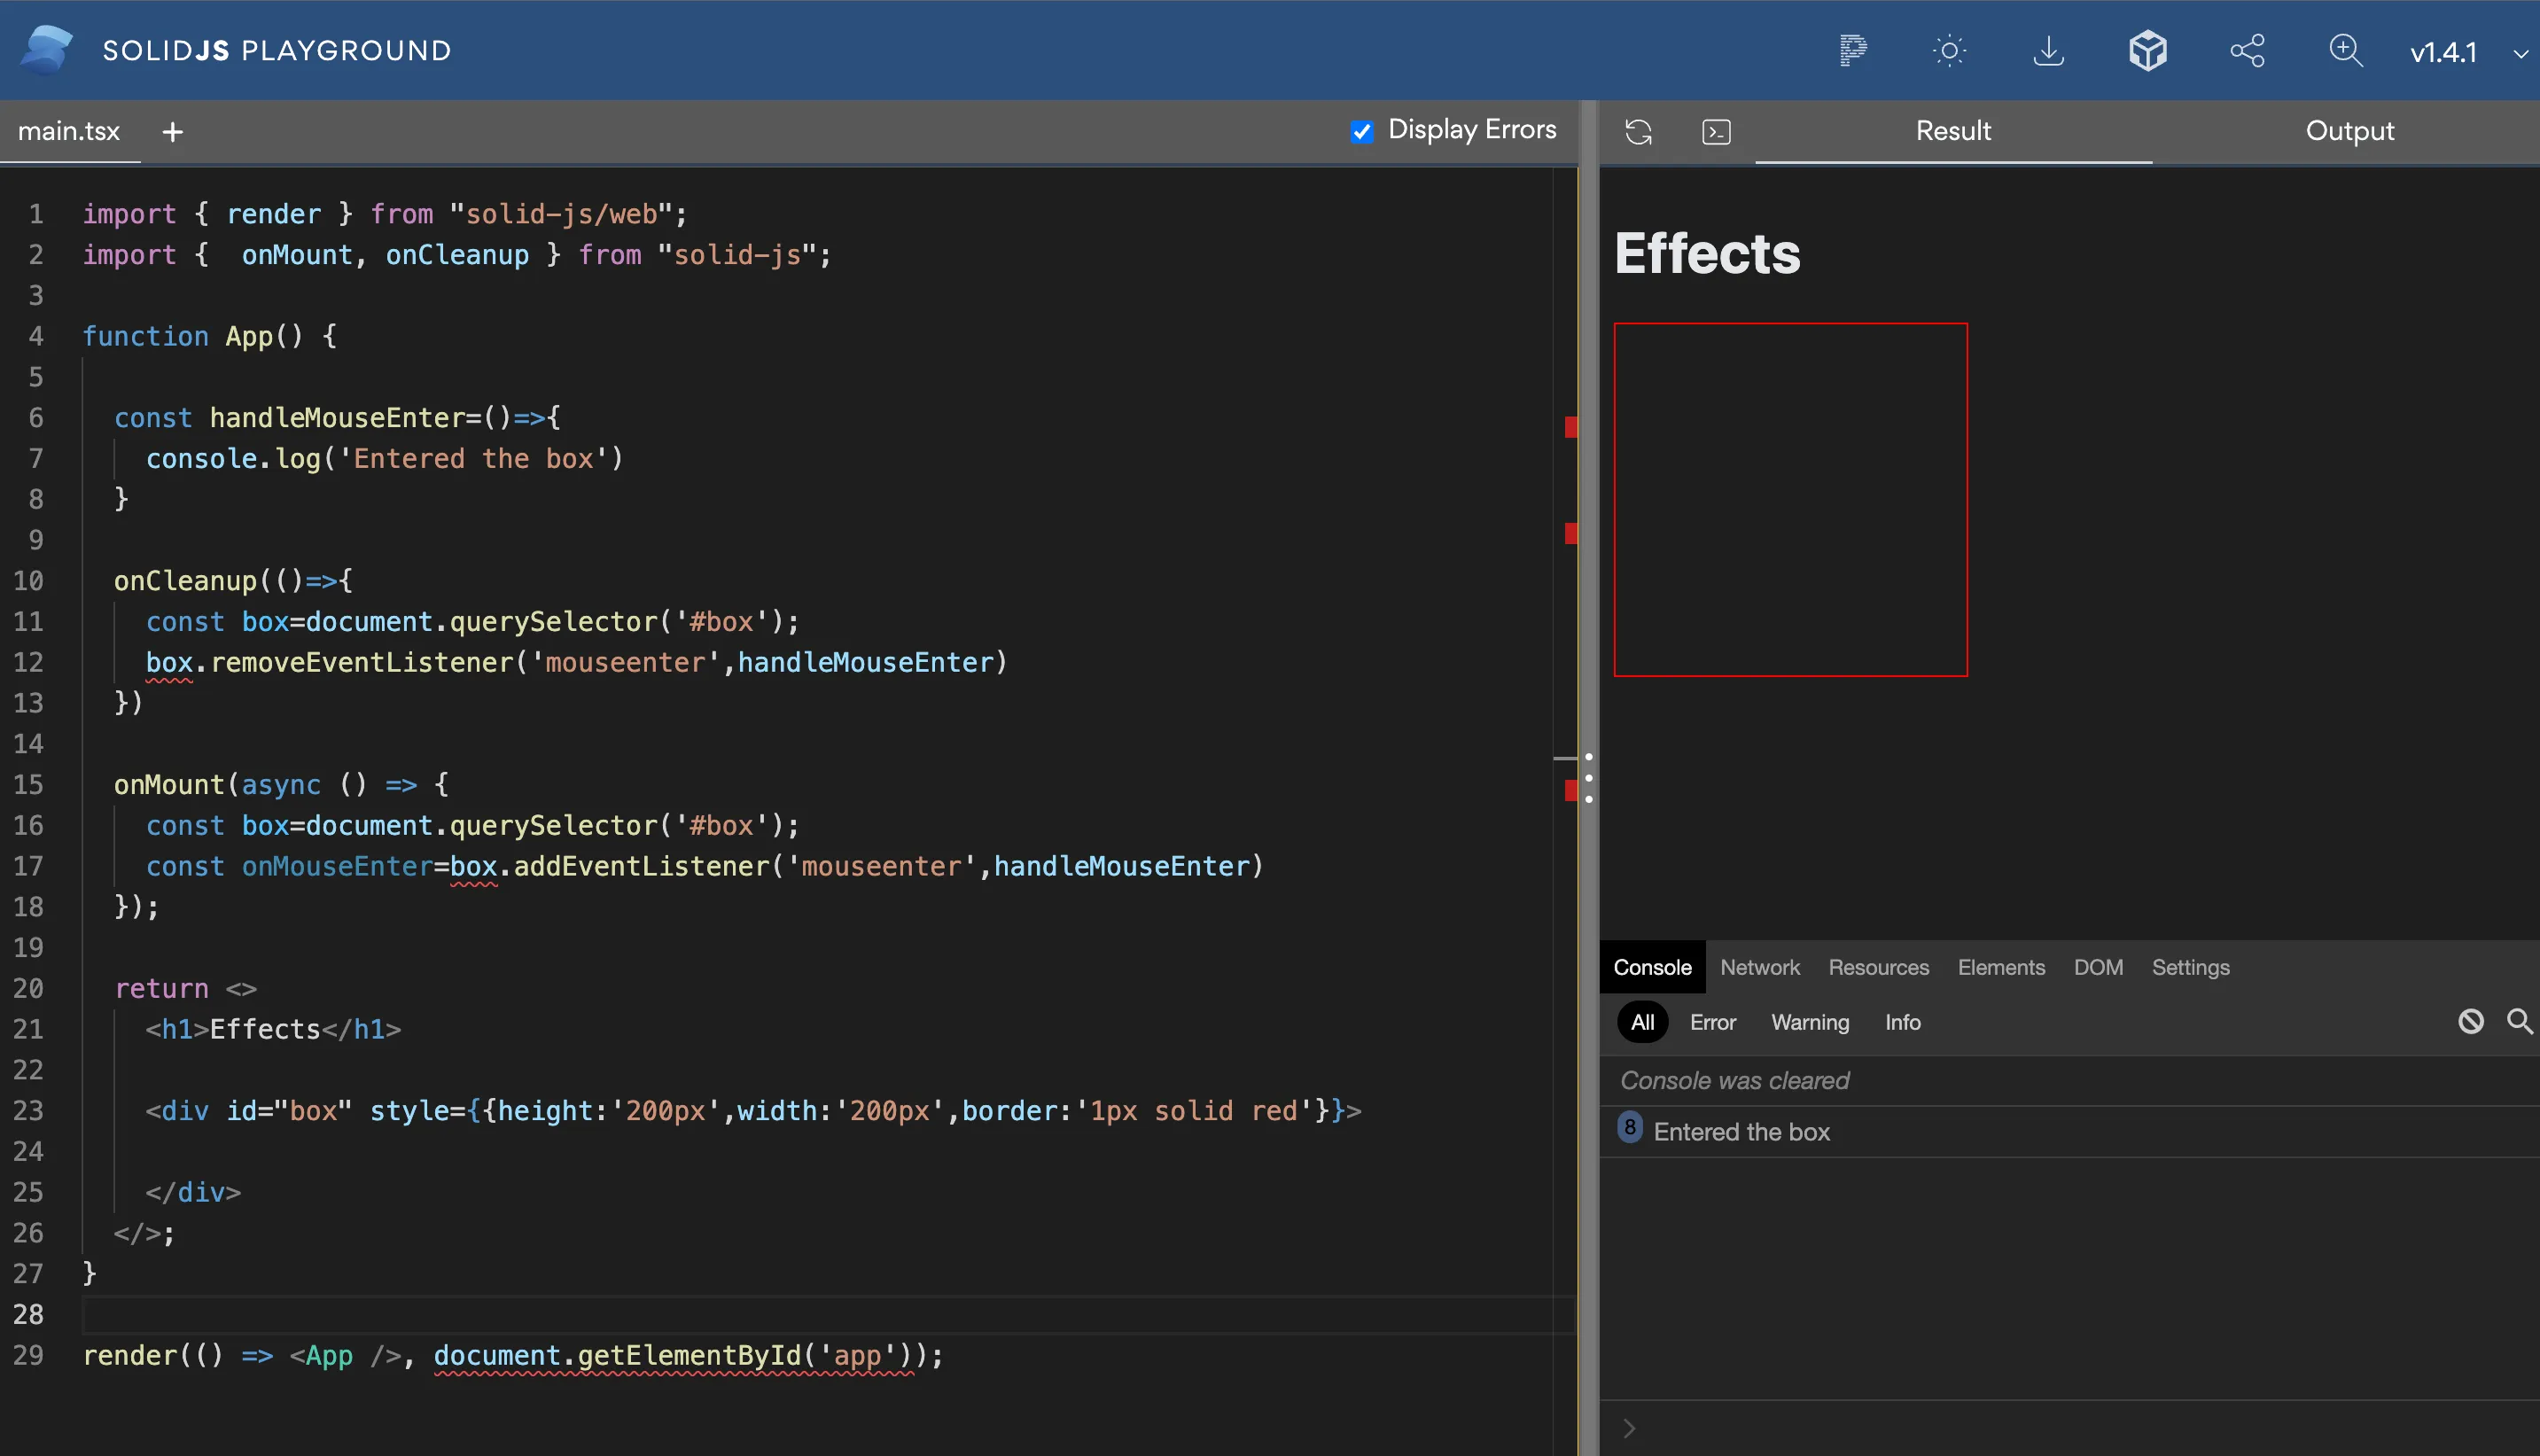
Task: Enable the Error log filter
Action: pyautogui.click(x=1713, y=1022)
